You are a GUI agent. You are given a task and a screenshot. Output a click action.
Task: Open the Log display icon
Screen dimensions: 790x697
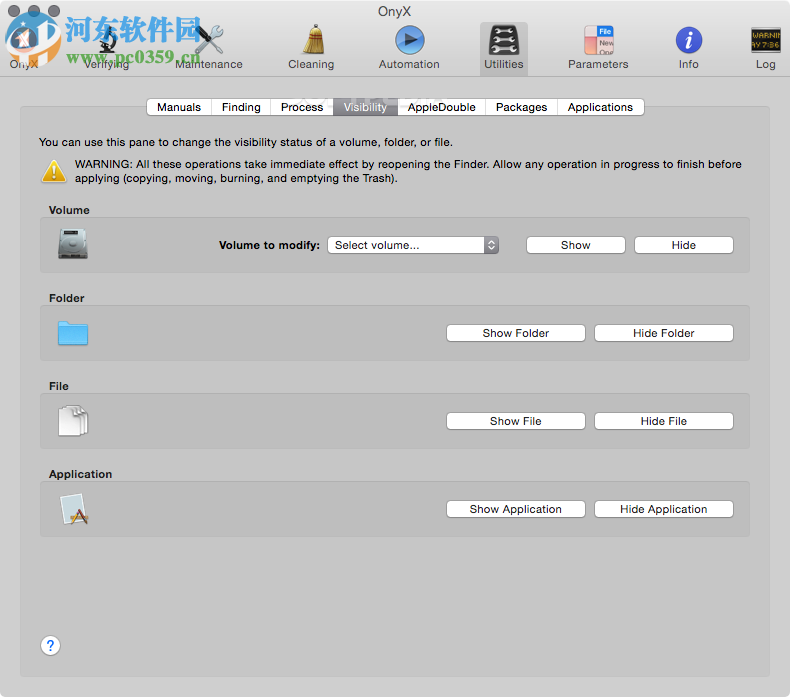(765, 40)
